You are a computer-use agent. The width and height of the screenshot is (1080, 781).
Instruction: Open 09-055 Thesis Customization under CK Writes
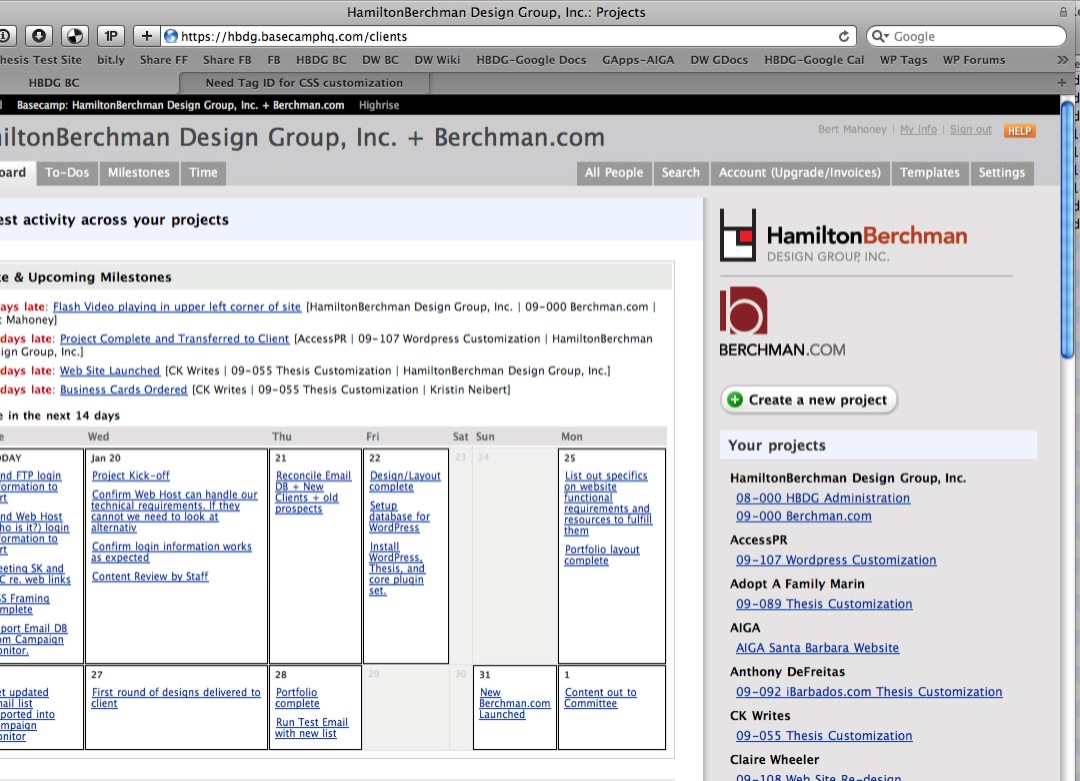(x=824, y=736)
